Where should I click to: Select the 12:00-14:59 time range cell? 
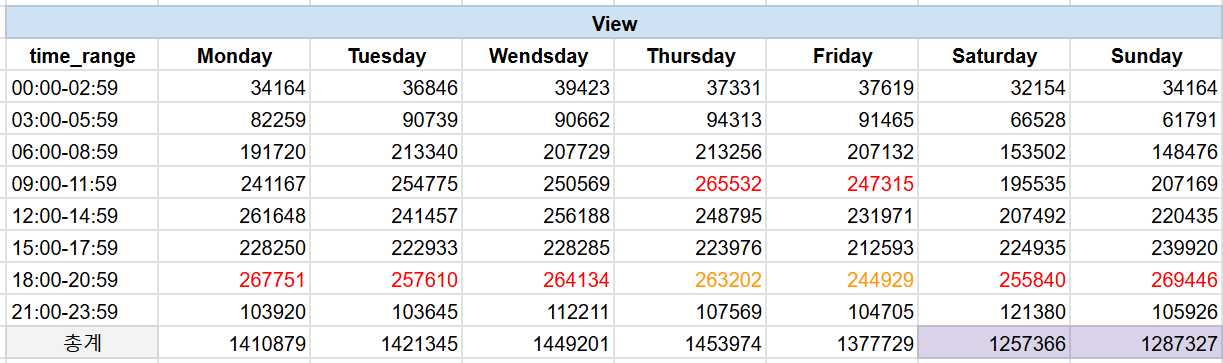pos(82,216)
